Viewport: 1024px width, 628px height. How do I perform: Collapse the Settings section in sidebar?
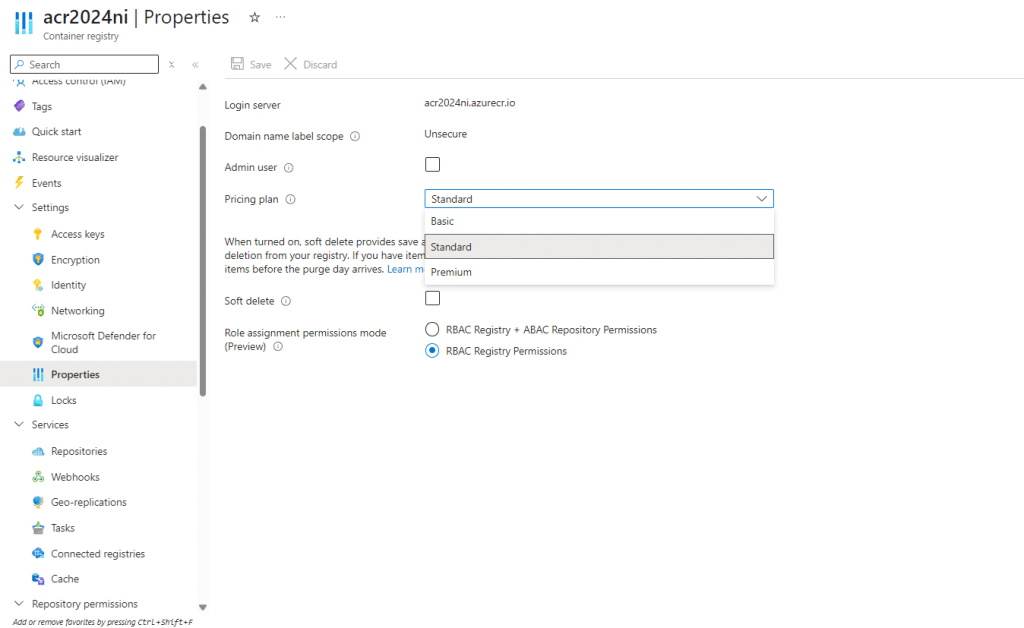pyautogui.click(x=19, y=208)
